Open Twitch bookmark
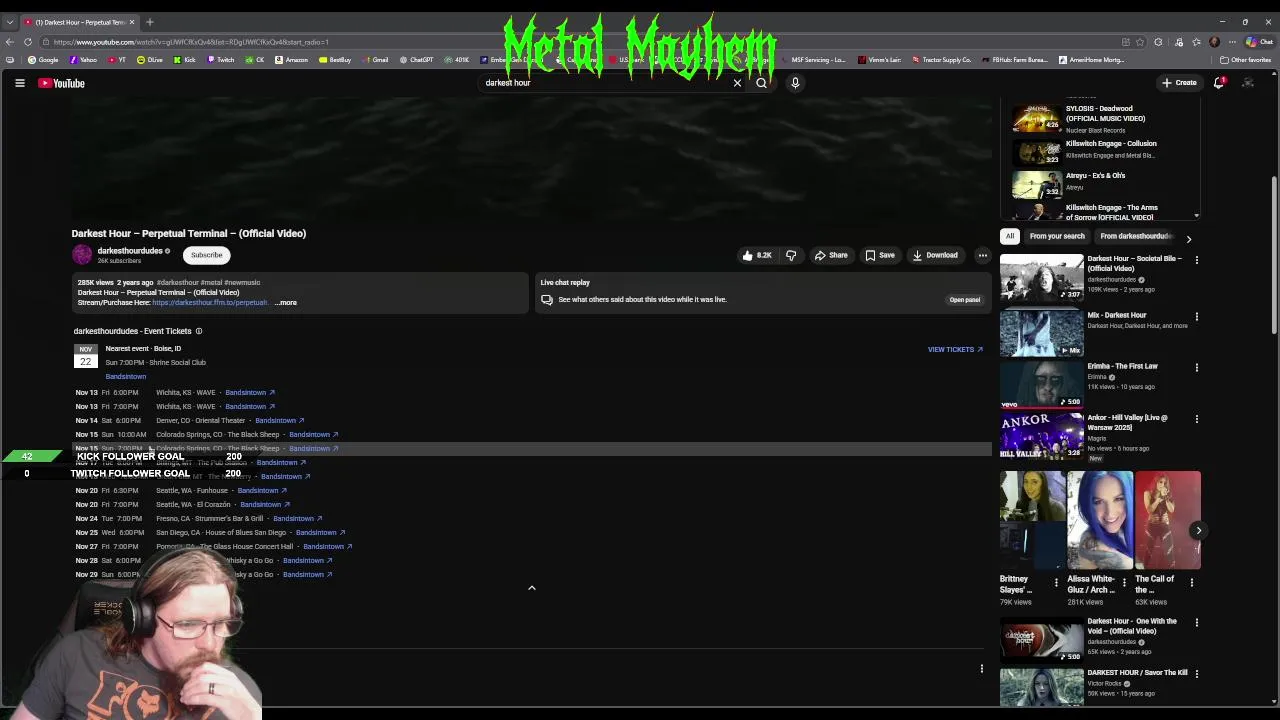Screen dimensions: 1280x720 click(x=221, y=60)
